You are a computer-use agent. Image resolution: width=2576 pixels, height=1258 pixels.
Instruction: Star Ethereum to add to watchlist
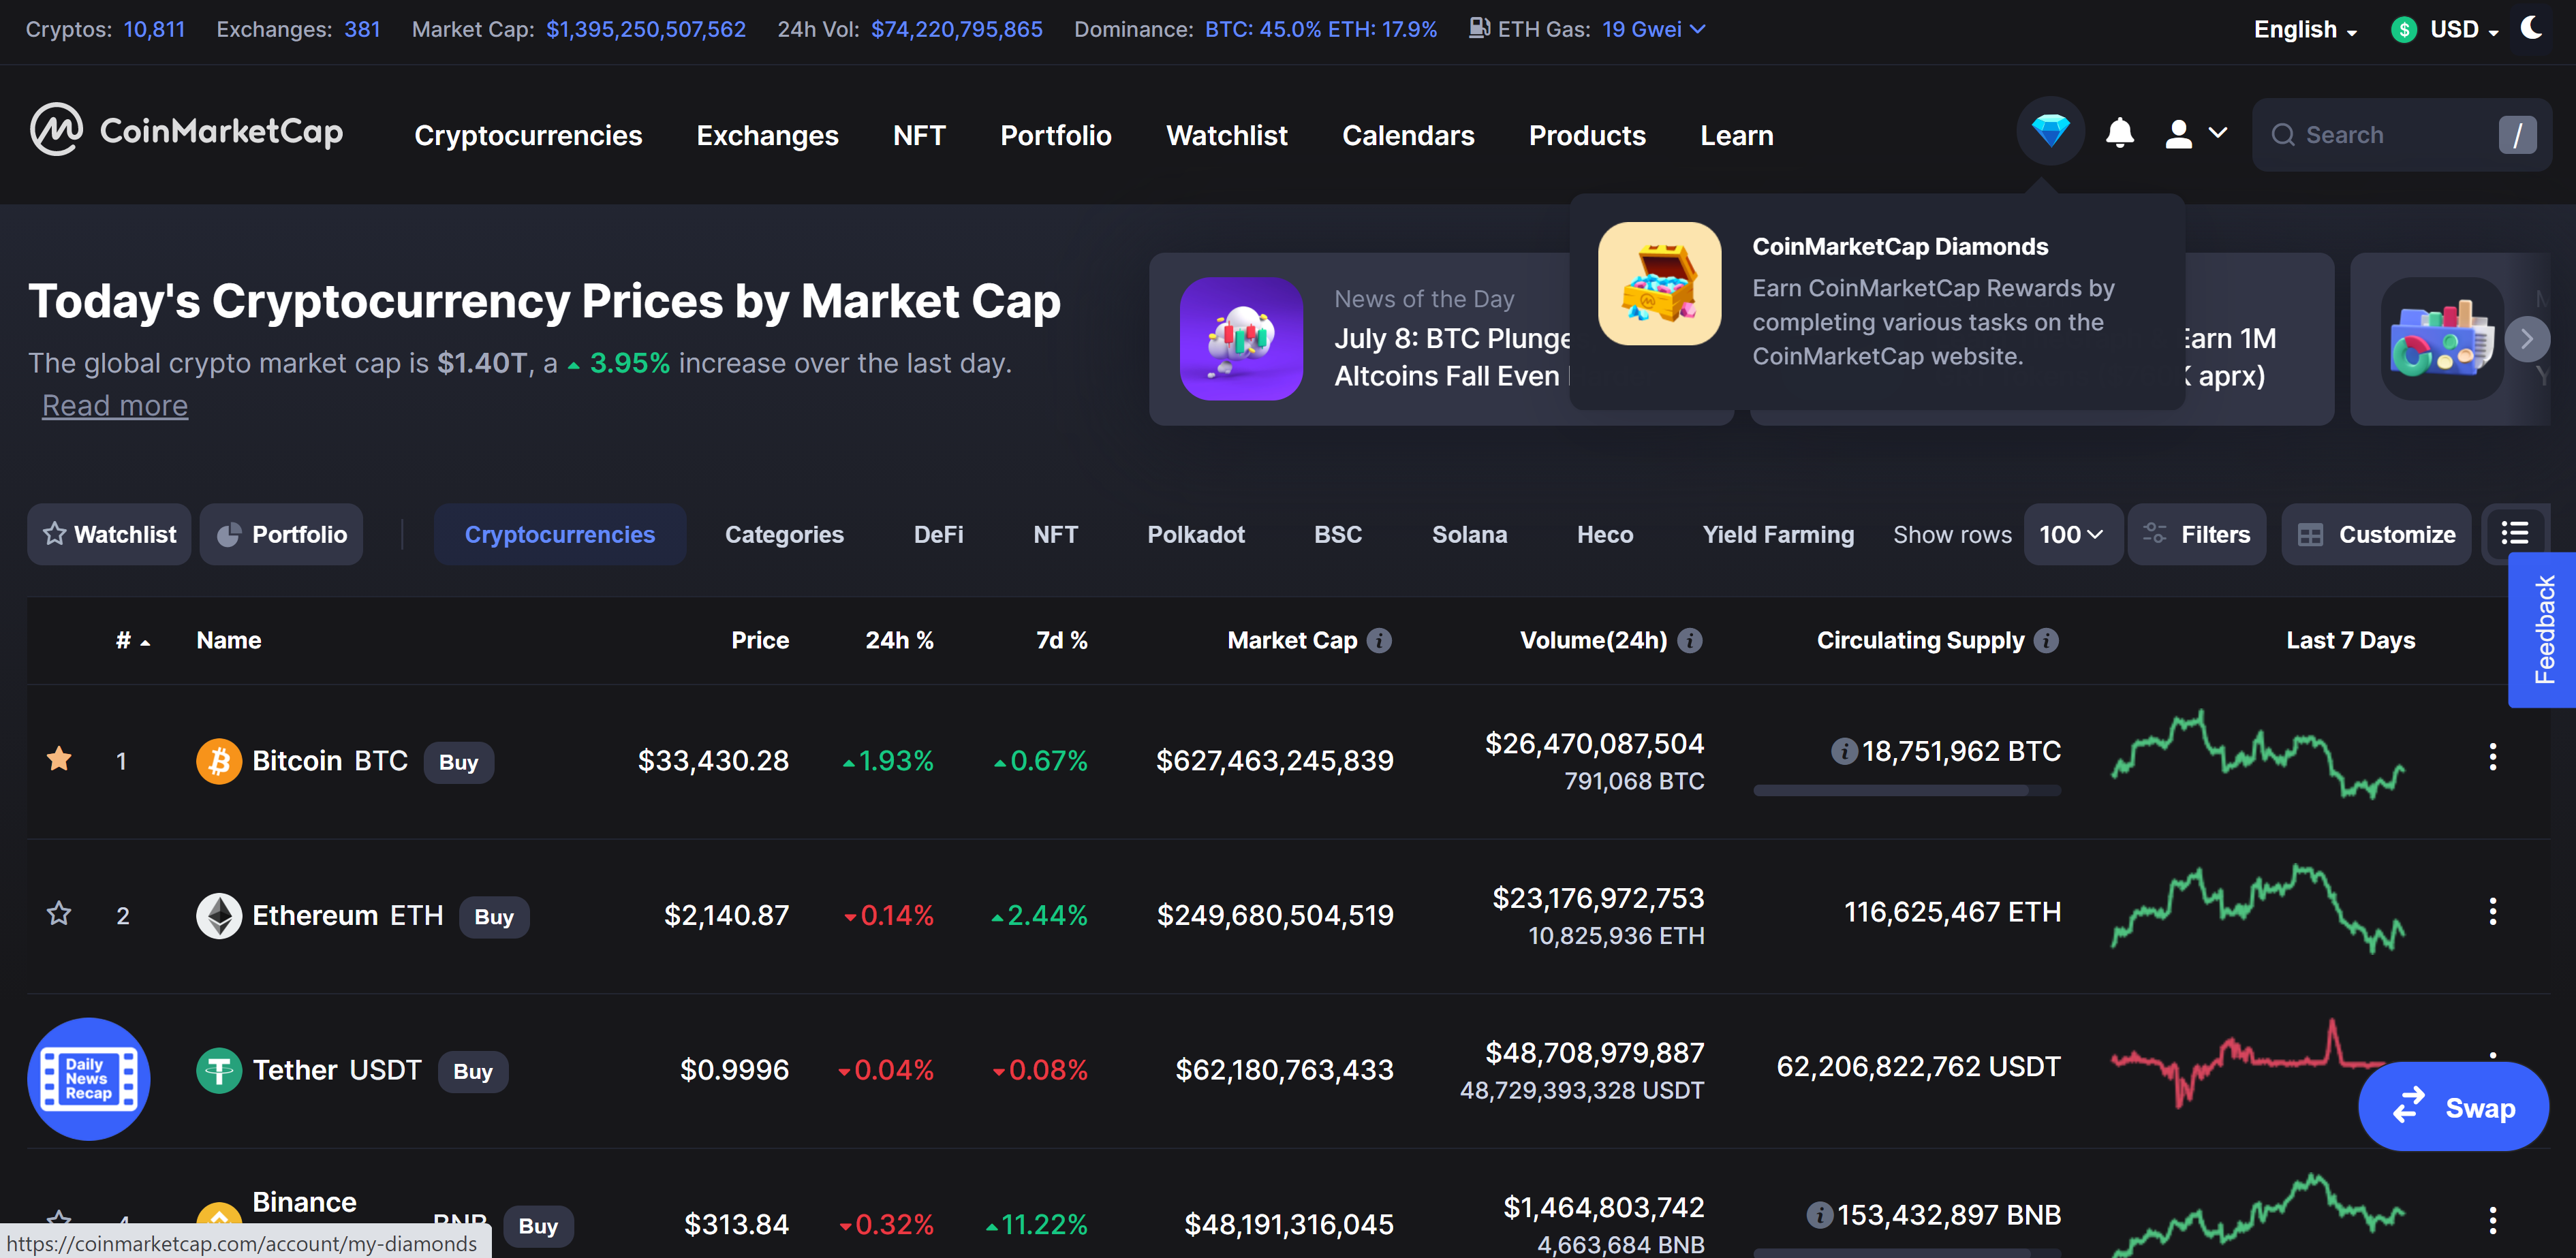pos(59,913)
